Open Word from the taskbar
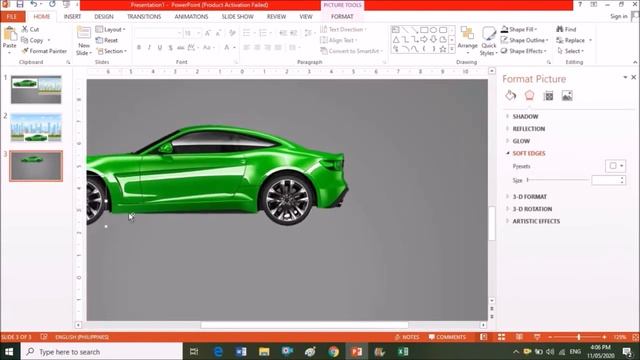This screenshot has width=640, height=360. click(241, 351)
